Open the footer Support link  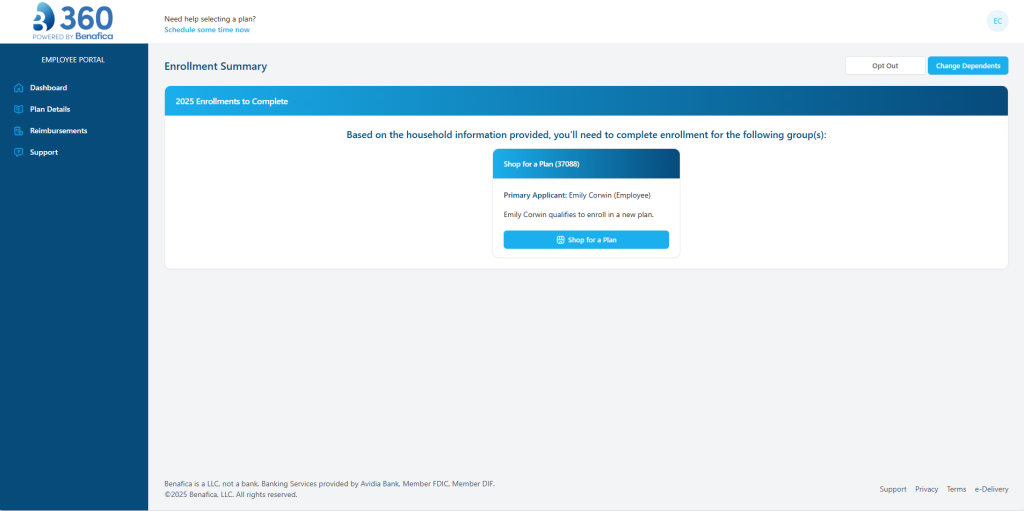pos(893,489)
